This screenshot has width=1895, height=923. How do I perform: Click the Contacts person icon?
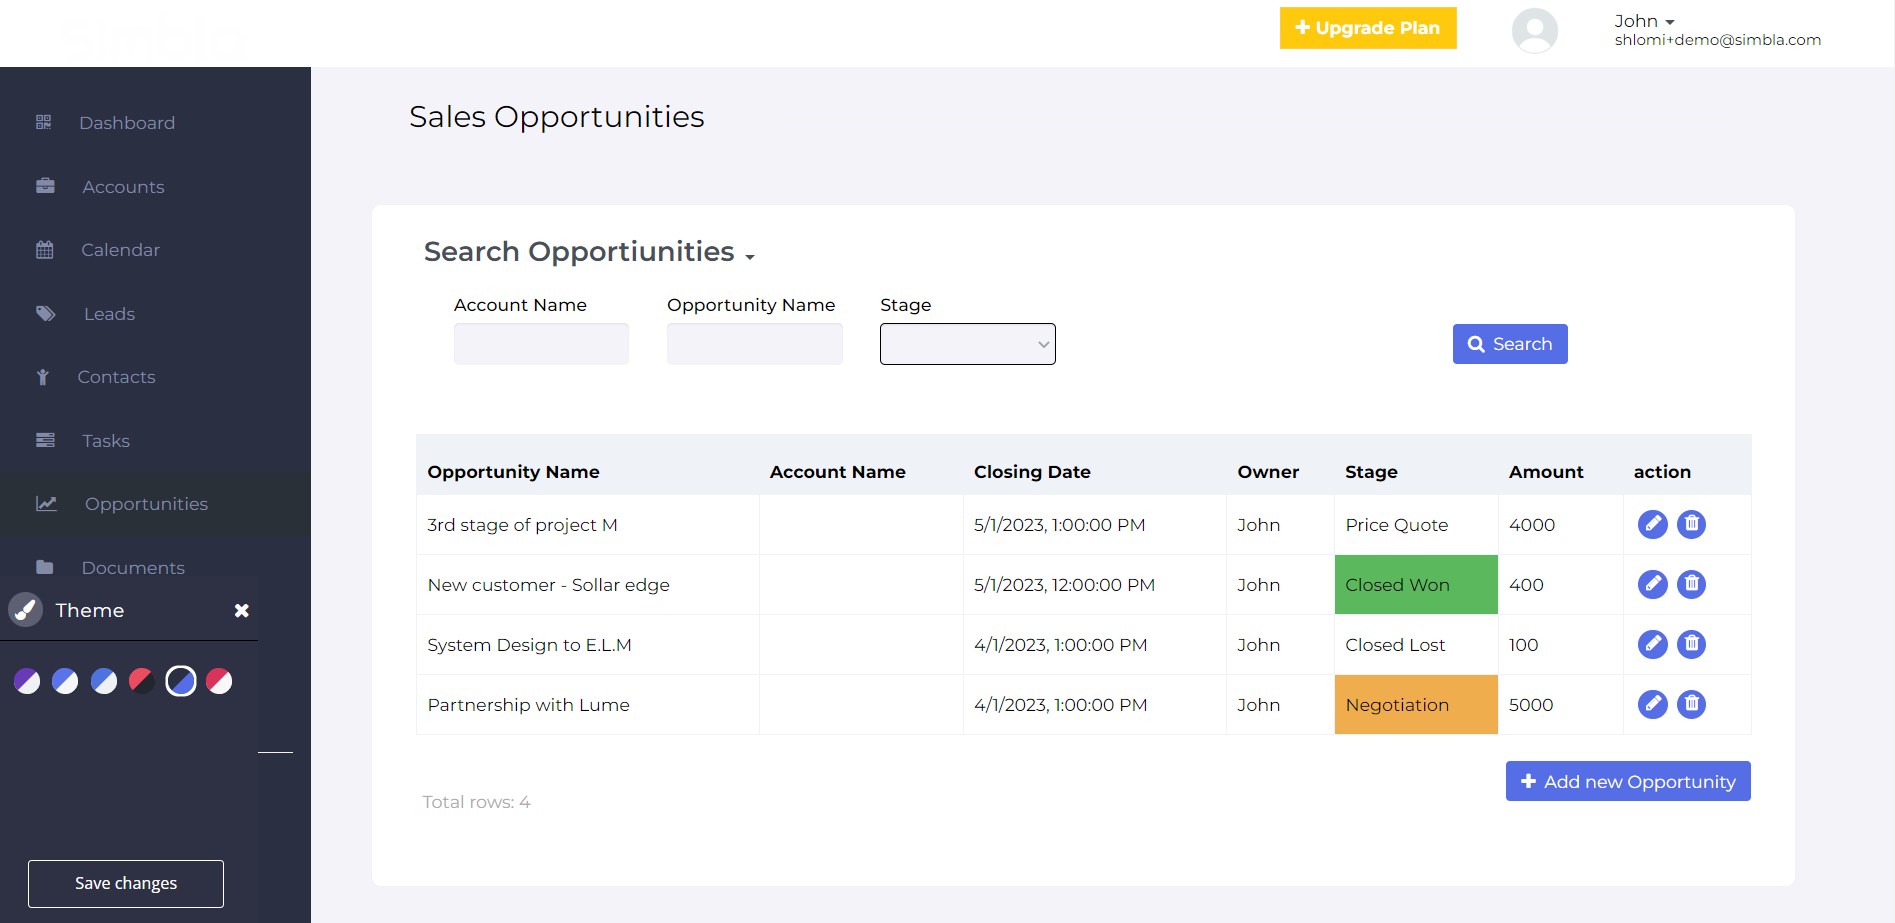coord(43,377)
